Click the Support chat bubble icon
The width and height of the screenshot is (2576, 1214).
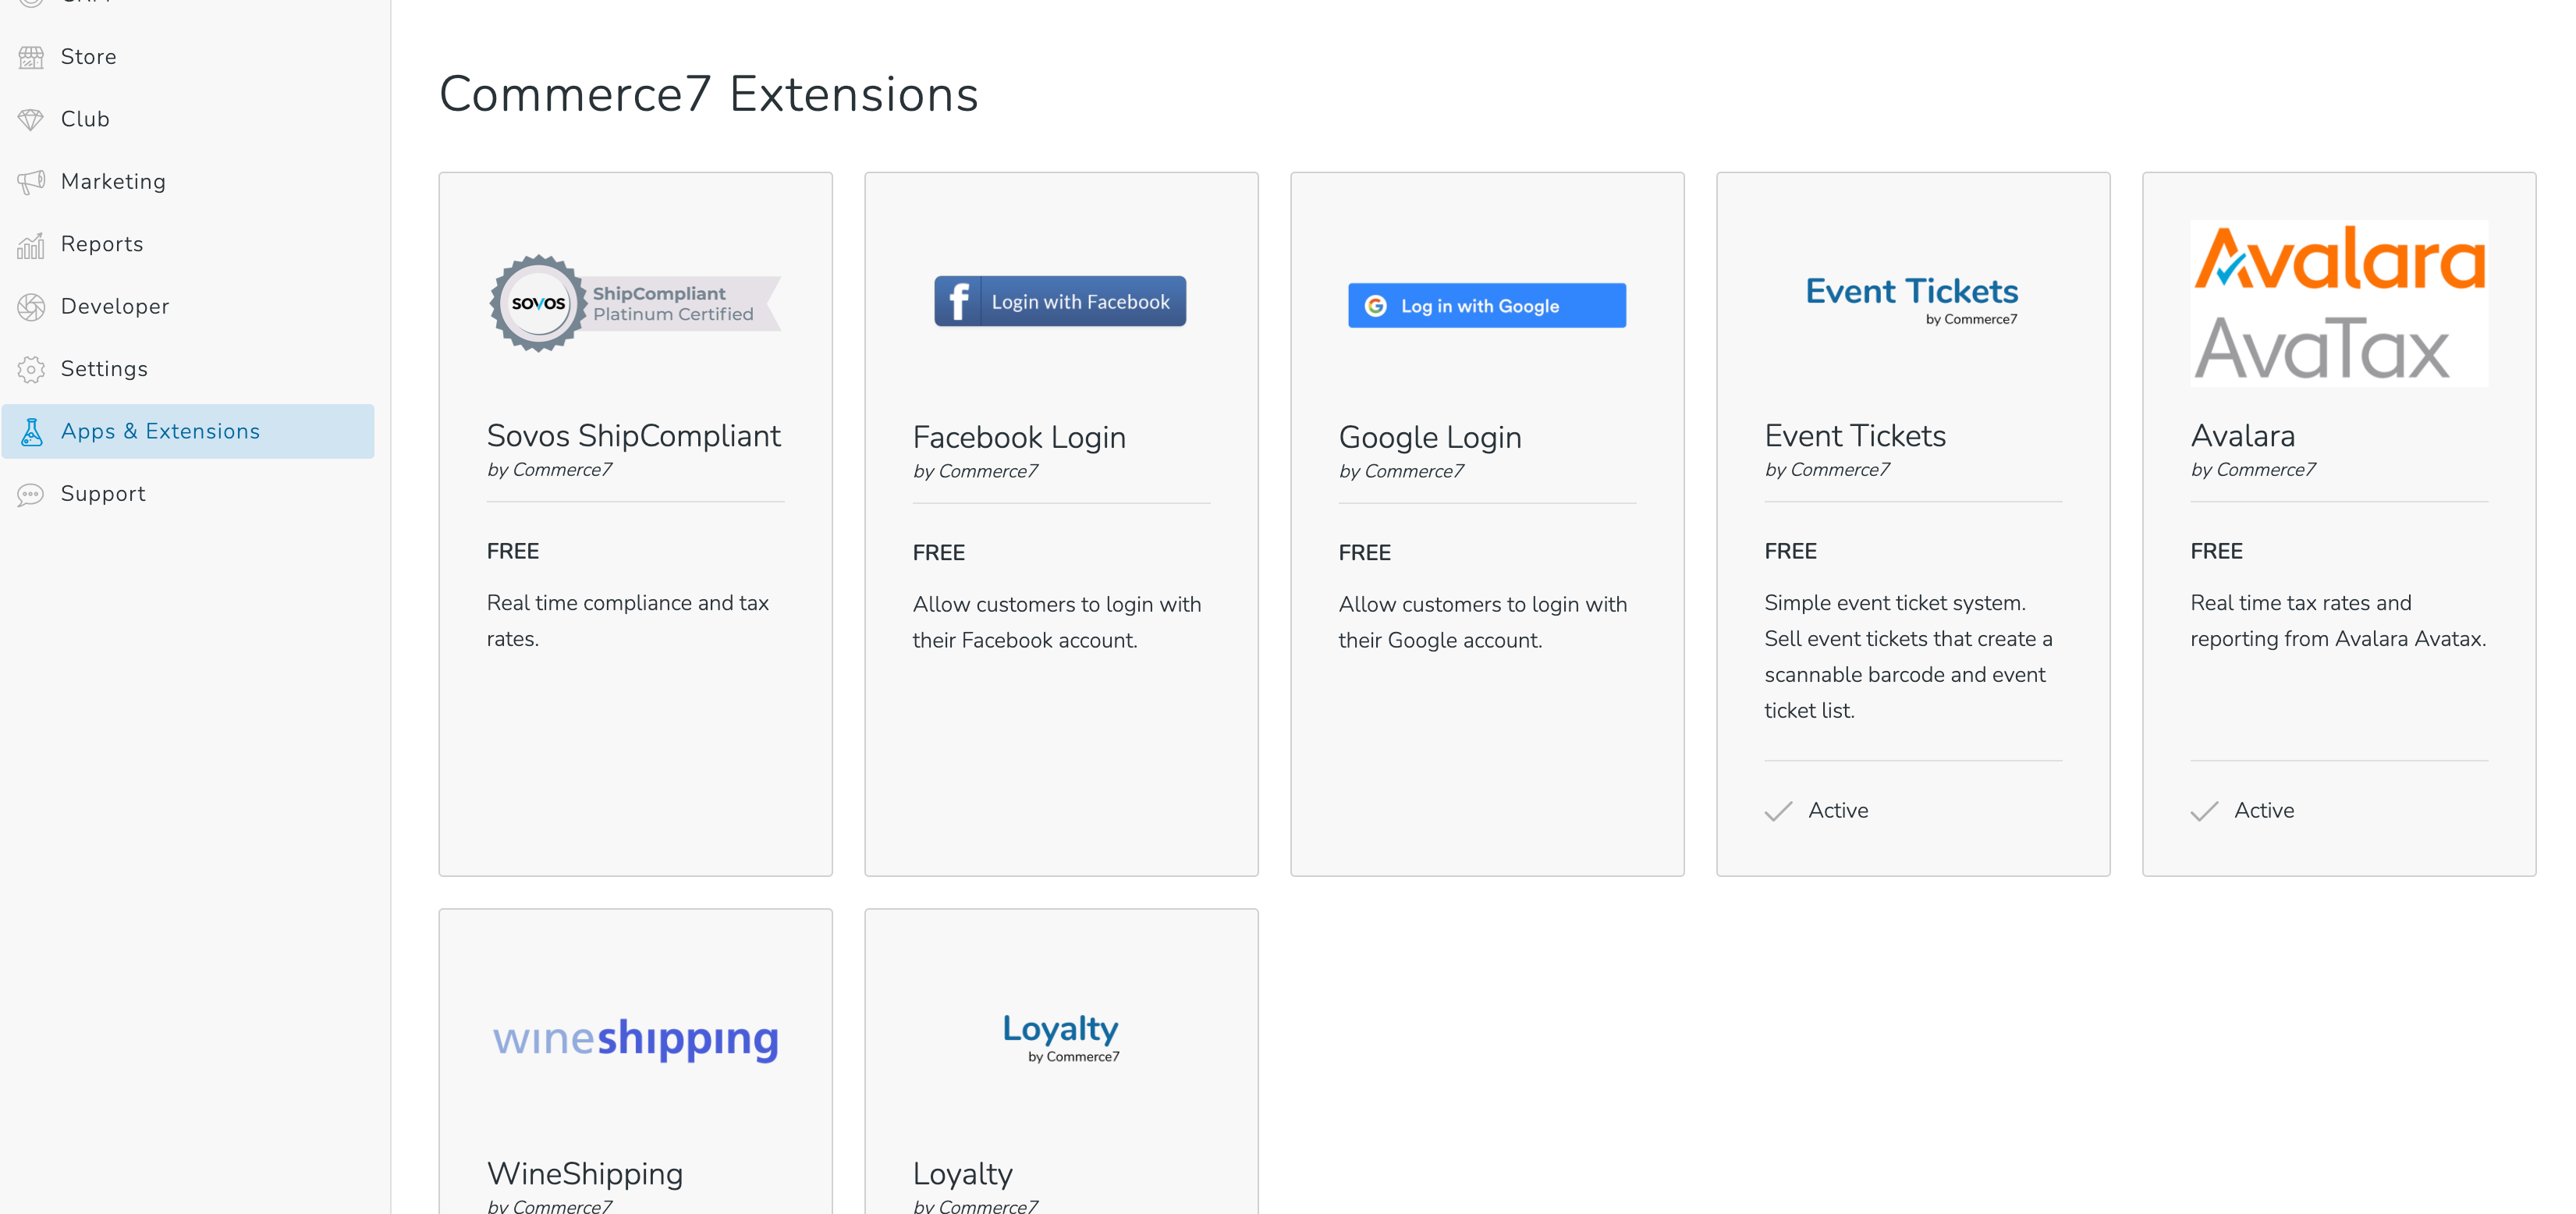(31, 494)
